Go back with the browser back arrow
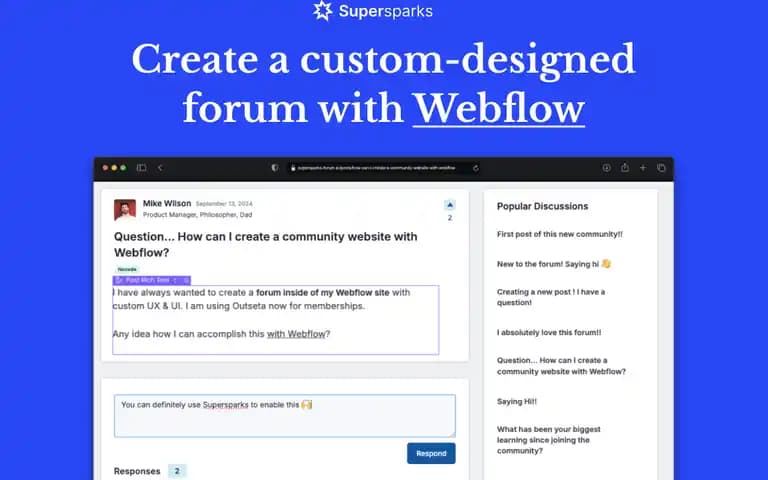Screen dimensions: 768x480 coord(160,168)
